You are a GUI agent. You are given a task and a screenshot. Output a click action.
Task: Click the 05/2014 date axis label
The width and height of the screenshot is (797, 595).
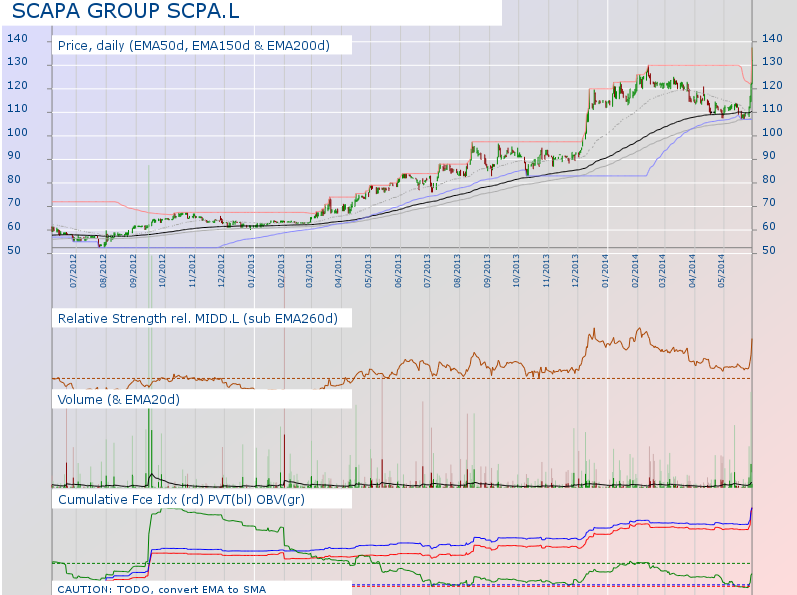[x=721, y=271]
